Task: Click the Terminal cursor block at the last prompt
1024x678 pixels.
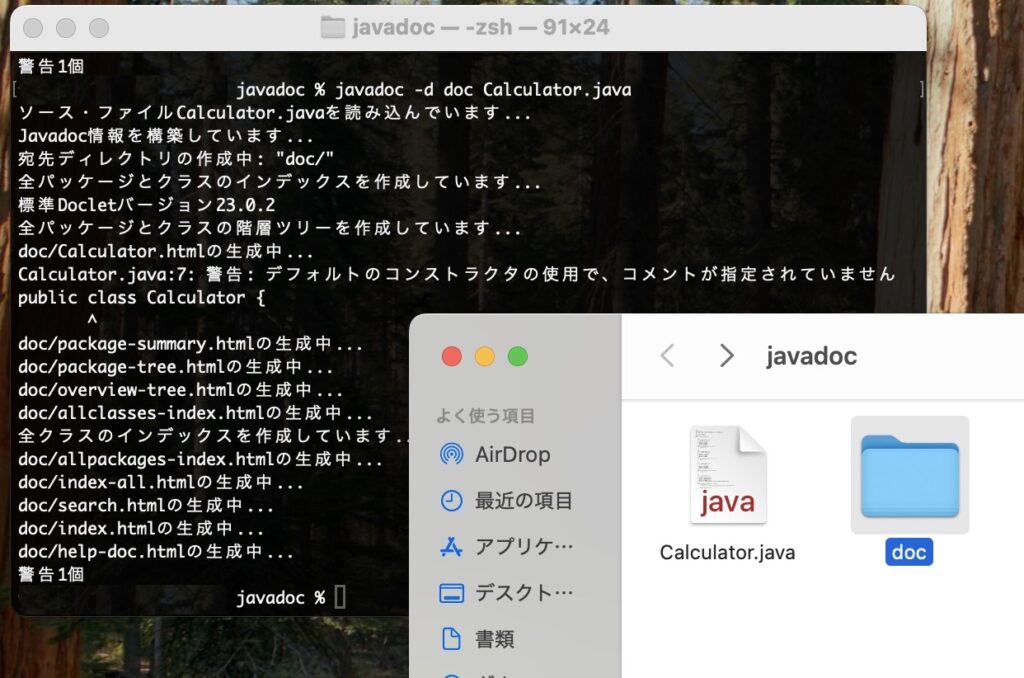Action: click(340, 597)
